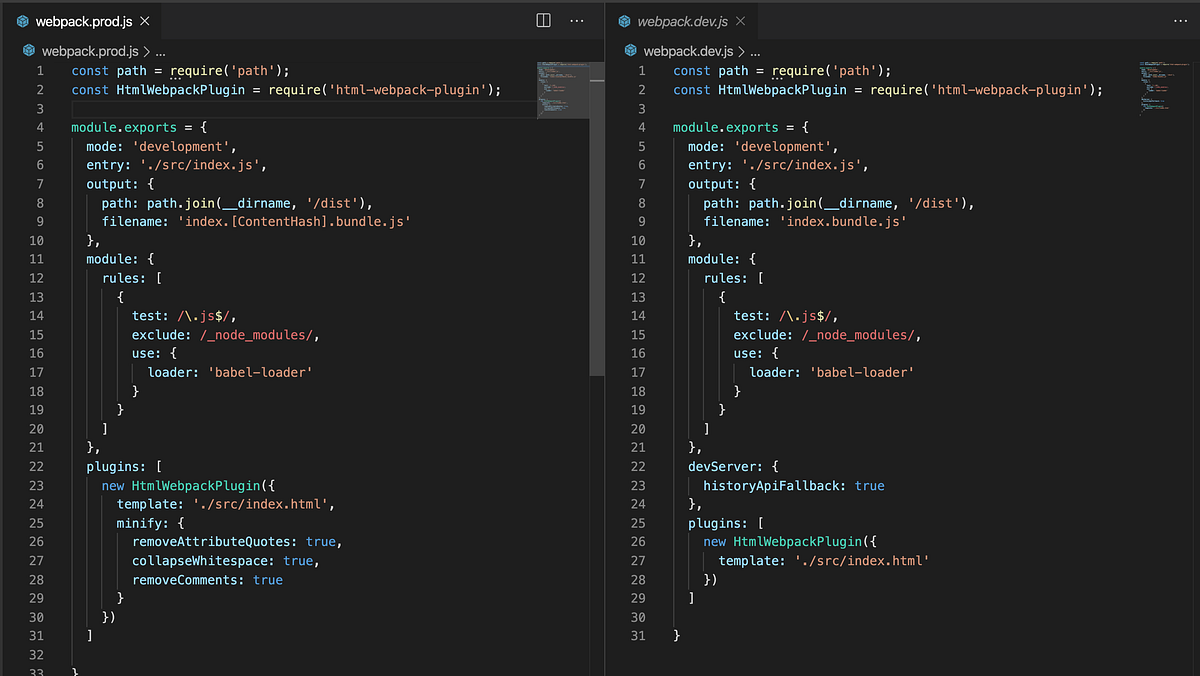This screenshot has width=1200, height=676.
Task: Expand the breadcrumb ellipsis in webpack.prod.js
Action: pyautogui.click(x=161, y=50)
